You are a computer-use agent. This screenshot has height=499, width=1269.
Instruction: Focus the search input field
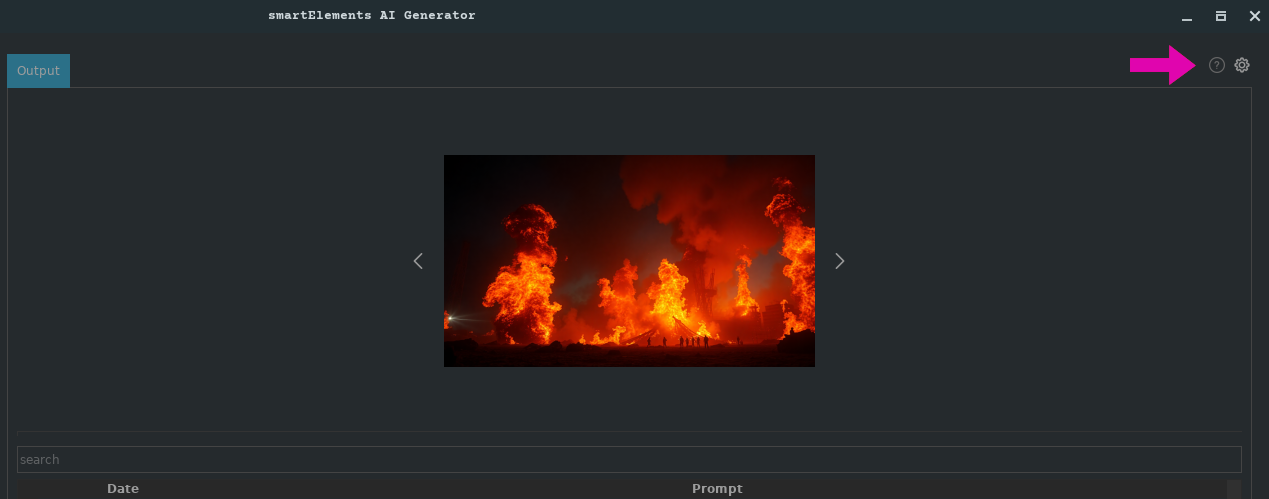[x=629, y=460]
